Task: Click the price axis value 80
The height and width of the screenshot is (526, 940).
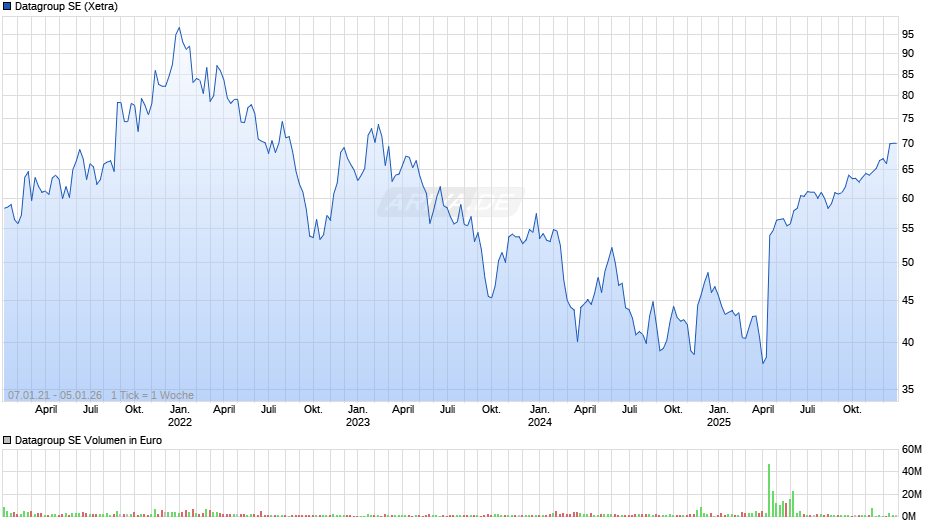Action: [908, 95]
